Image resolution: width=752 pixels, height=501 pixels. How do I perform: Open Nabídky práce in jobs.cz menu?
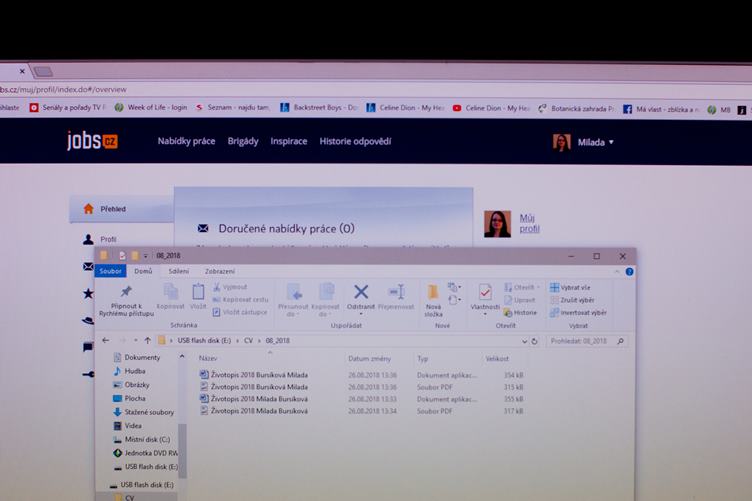(186, 141)
